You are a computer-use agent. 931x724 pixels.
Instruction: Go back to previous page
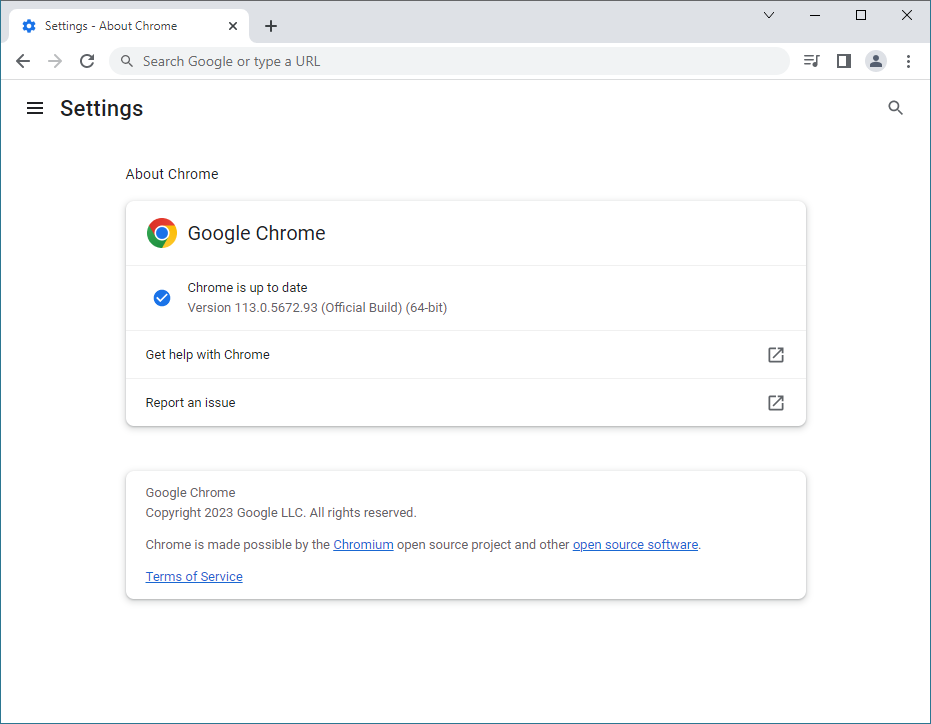click(23, 61)
